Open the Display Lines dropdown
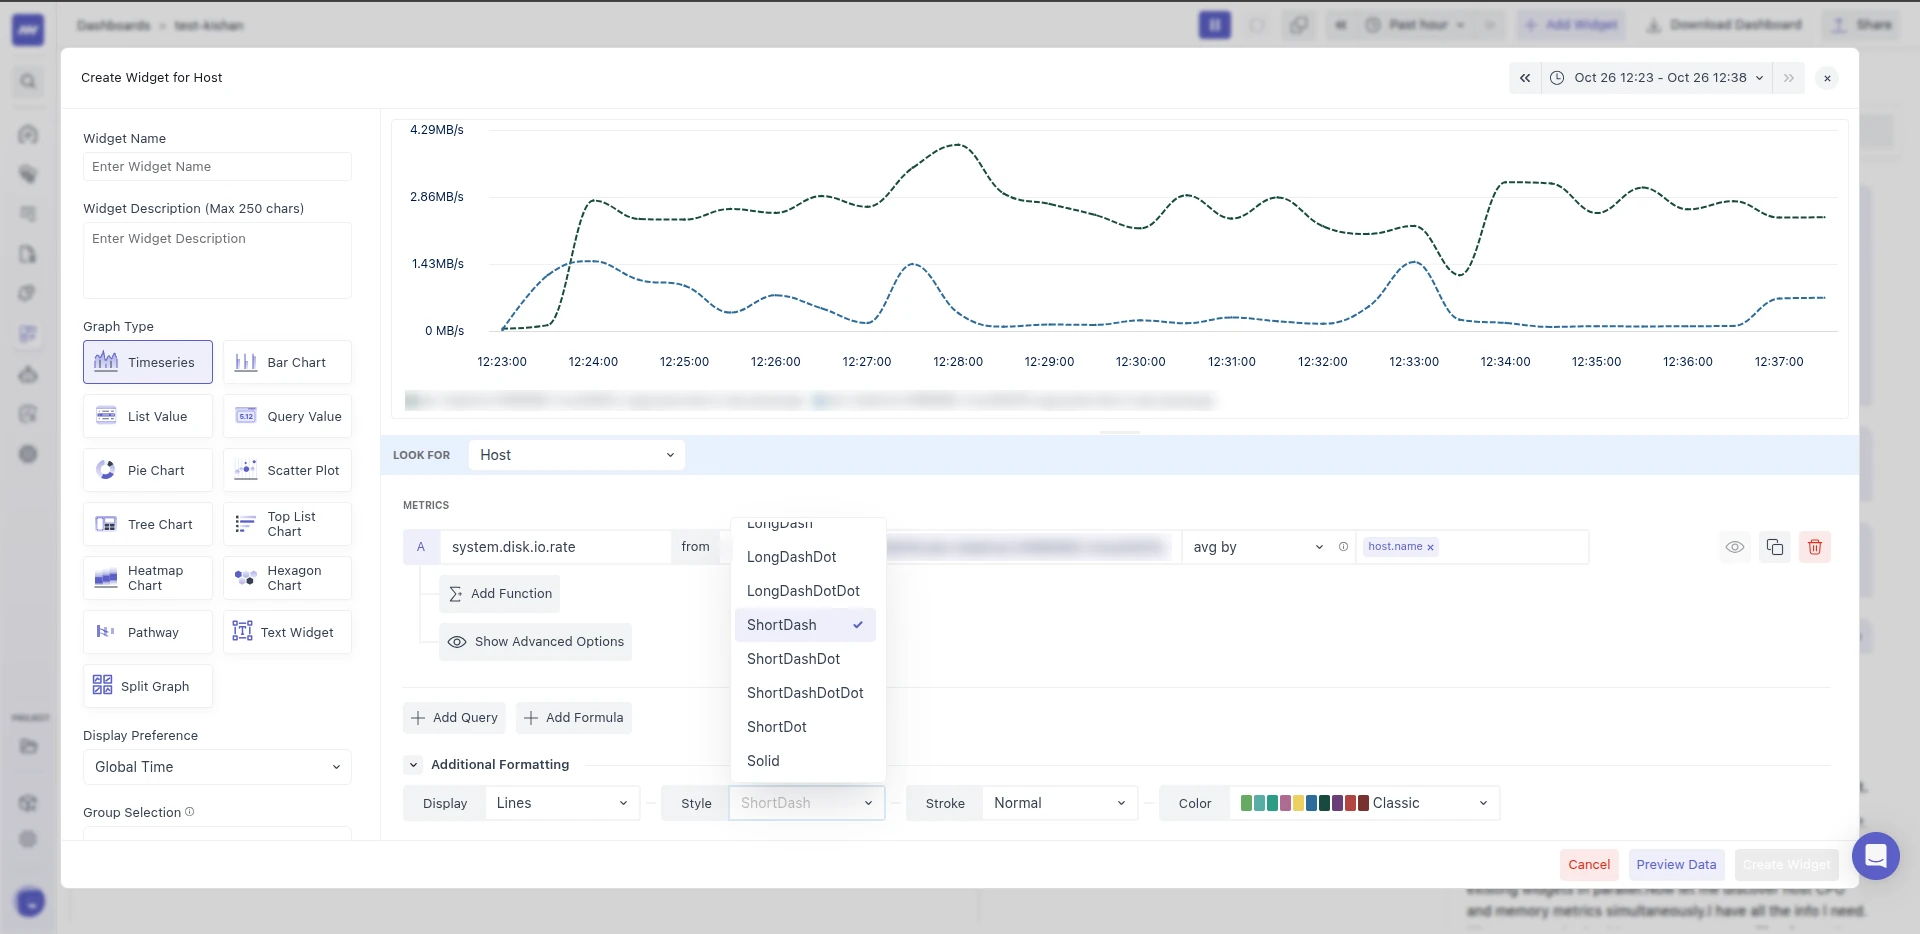 click(x=562, y=803)
